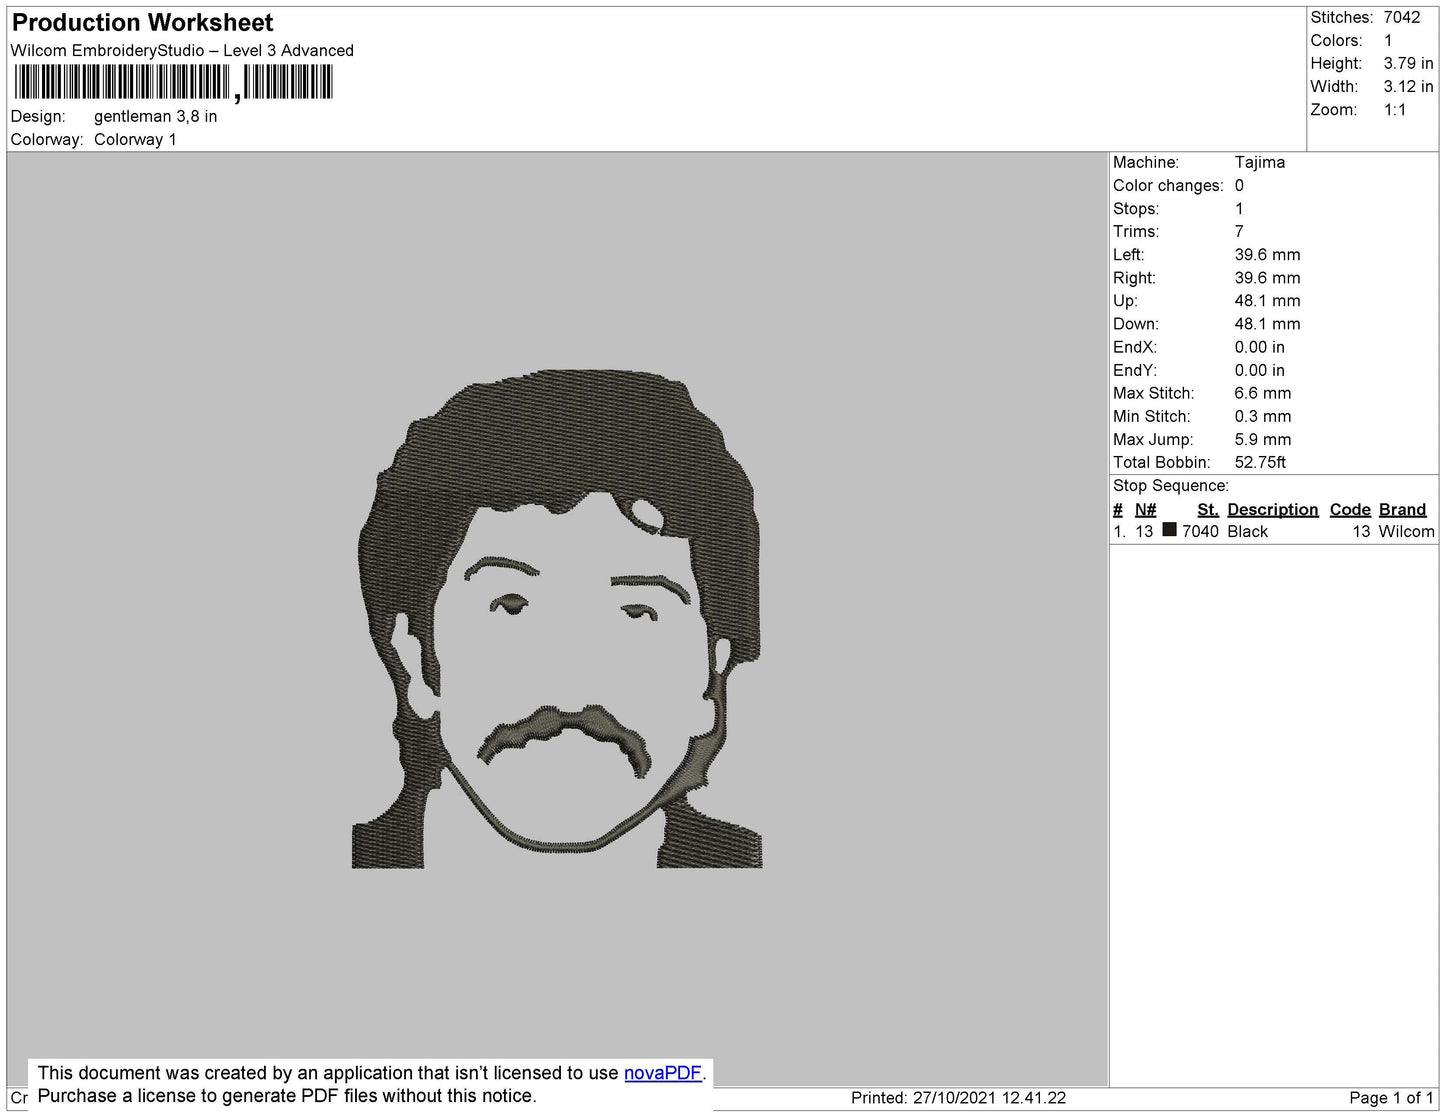Click the stitches count 7042
This screenshot has height=1117, width=1445.
coord(1401,17)
